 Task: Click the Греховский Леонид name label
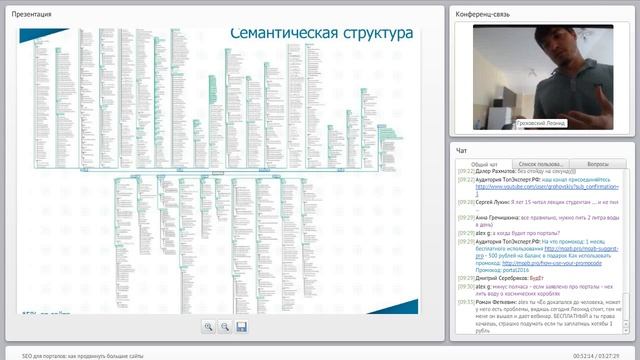click(x=541, y=123)
